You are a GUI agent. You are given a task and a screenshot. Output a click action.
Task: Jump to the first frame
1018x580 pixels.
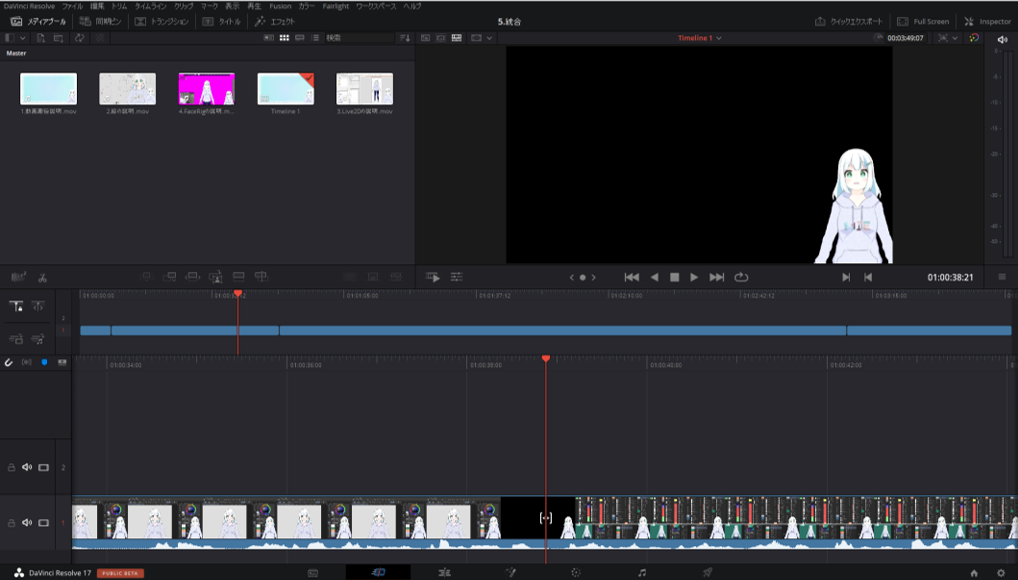(x=632, y=277)
